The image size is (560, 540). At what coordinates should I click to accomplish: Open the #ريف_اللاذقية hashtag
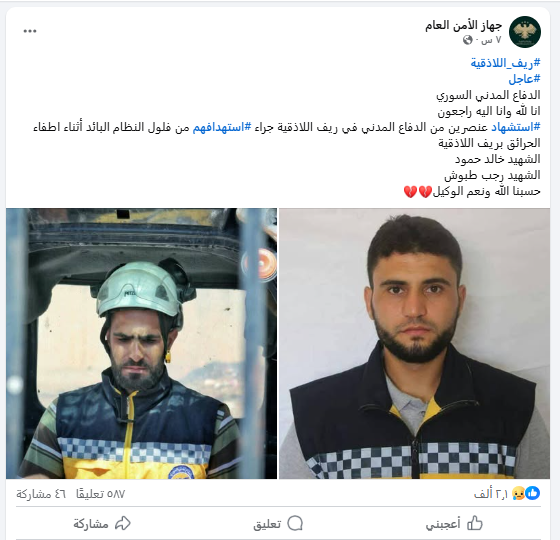point(505,63)
